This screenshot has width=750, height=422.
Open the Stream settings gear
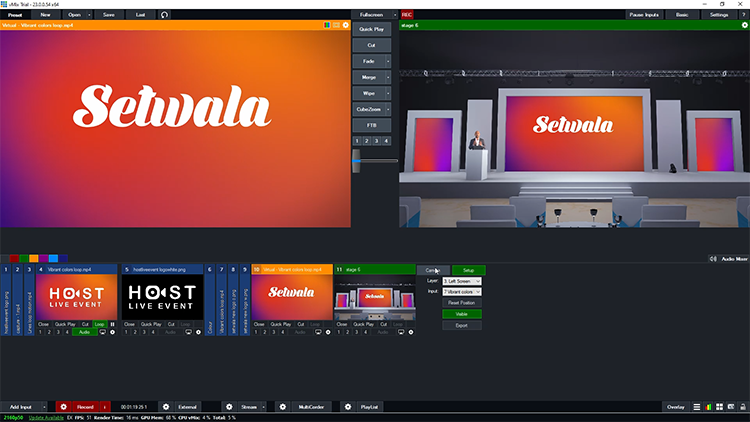(229, 407)
